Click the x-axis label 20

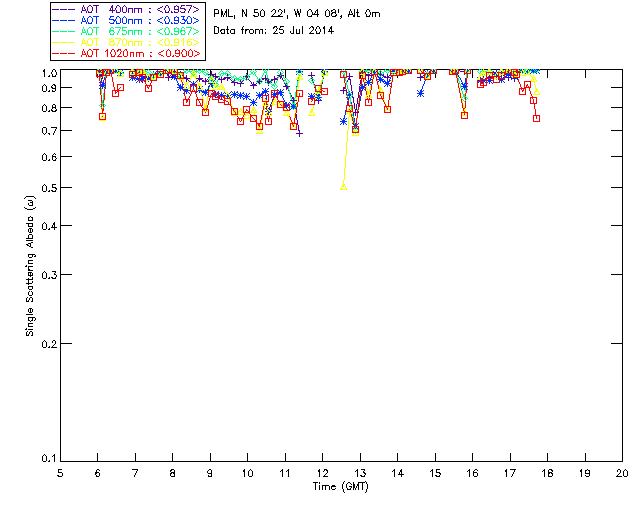622,473
